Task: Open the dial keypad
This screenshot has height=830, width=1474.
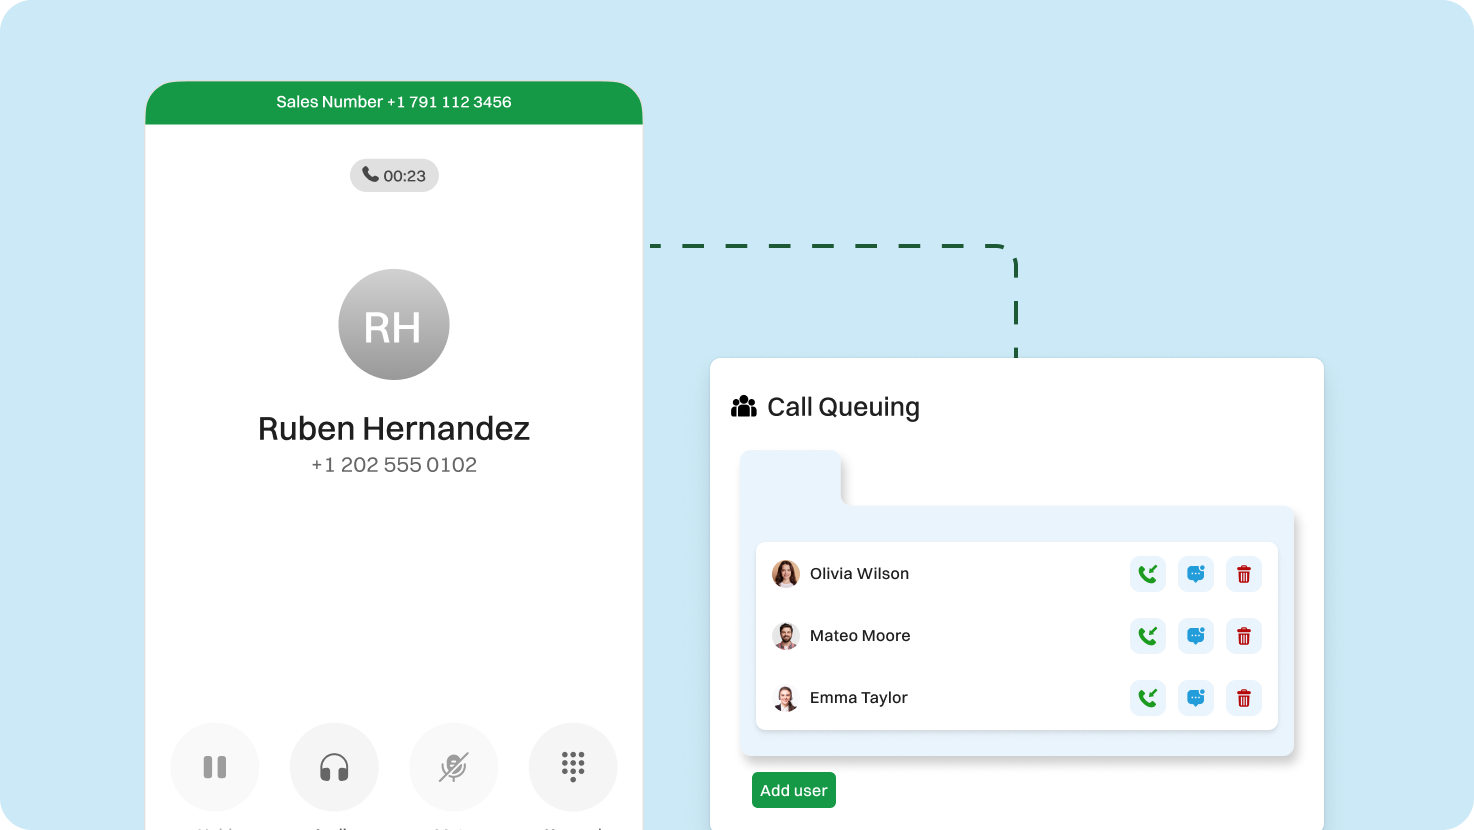Action: (573, 767)
